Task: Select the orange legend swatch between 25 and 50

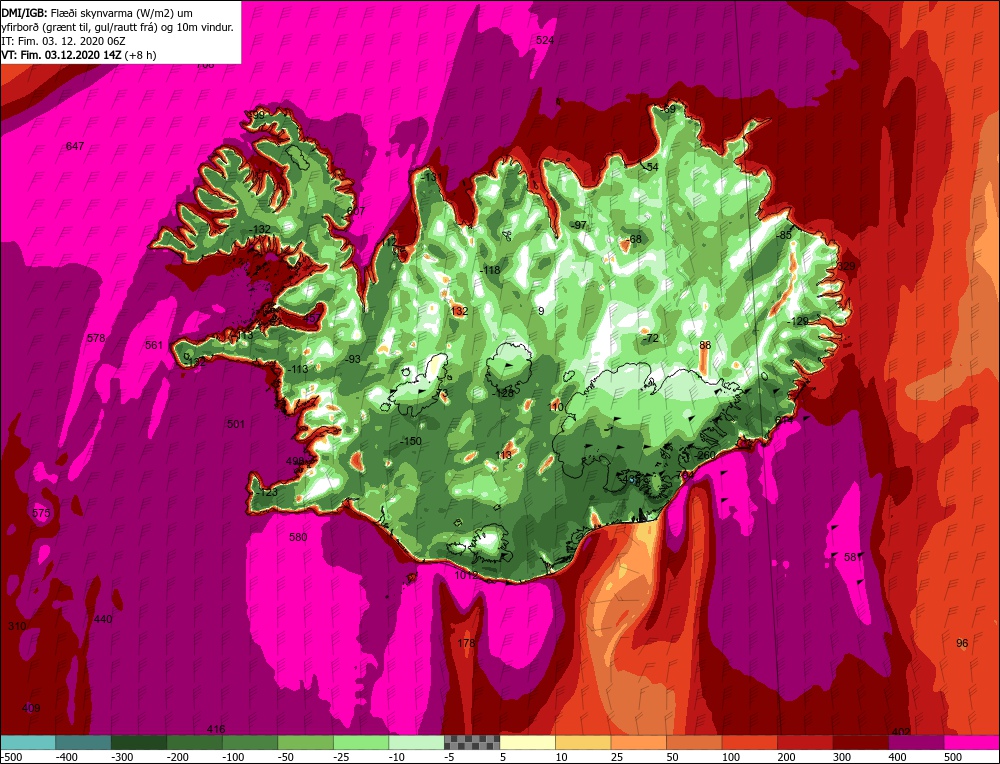Action: tap(638, 742)
